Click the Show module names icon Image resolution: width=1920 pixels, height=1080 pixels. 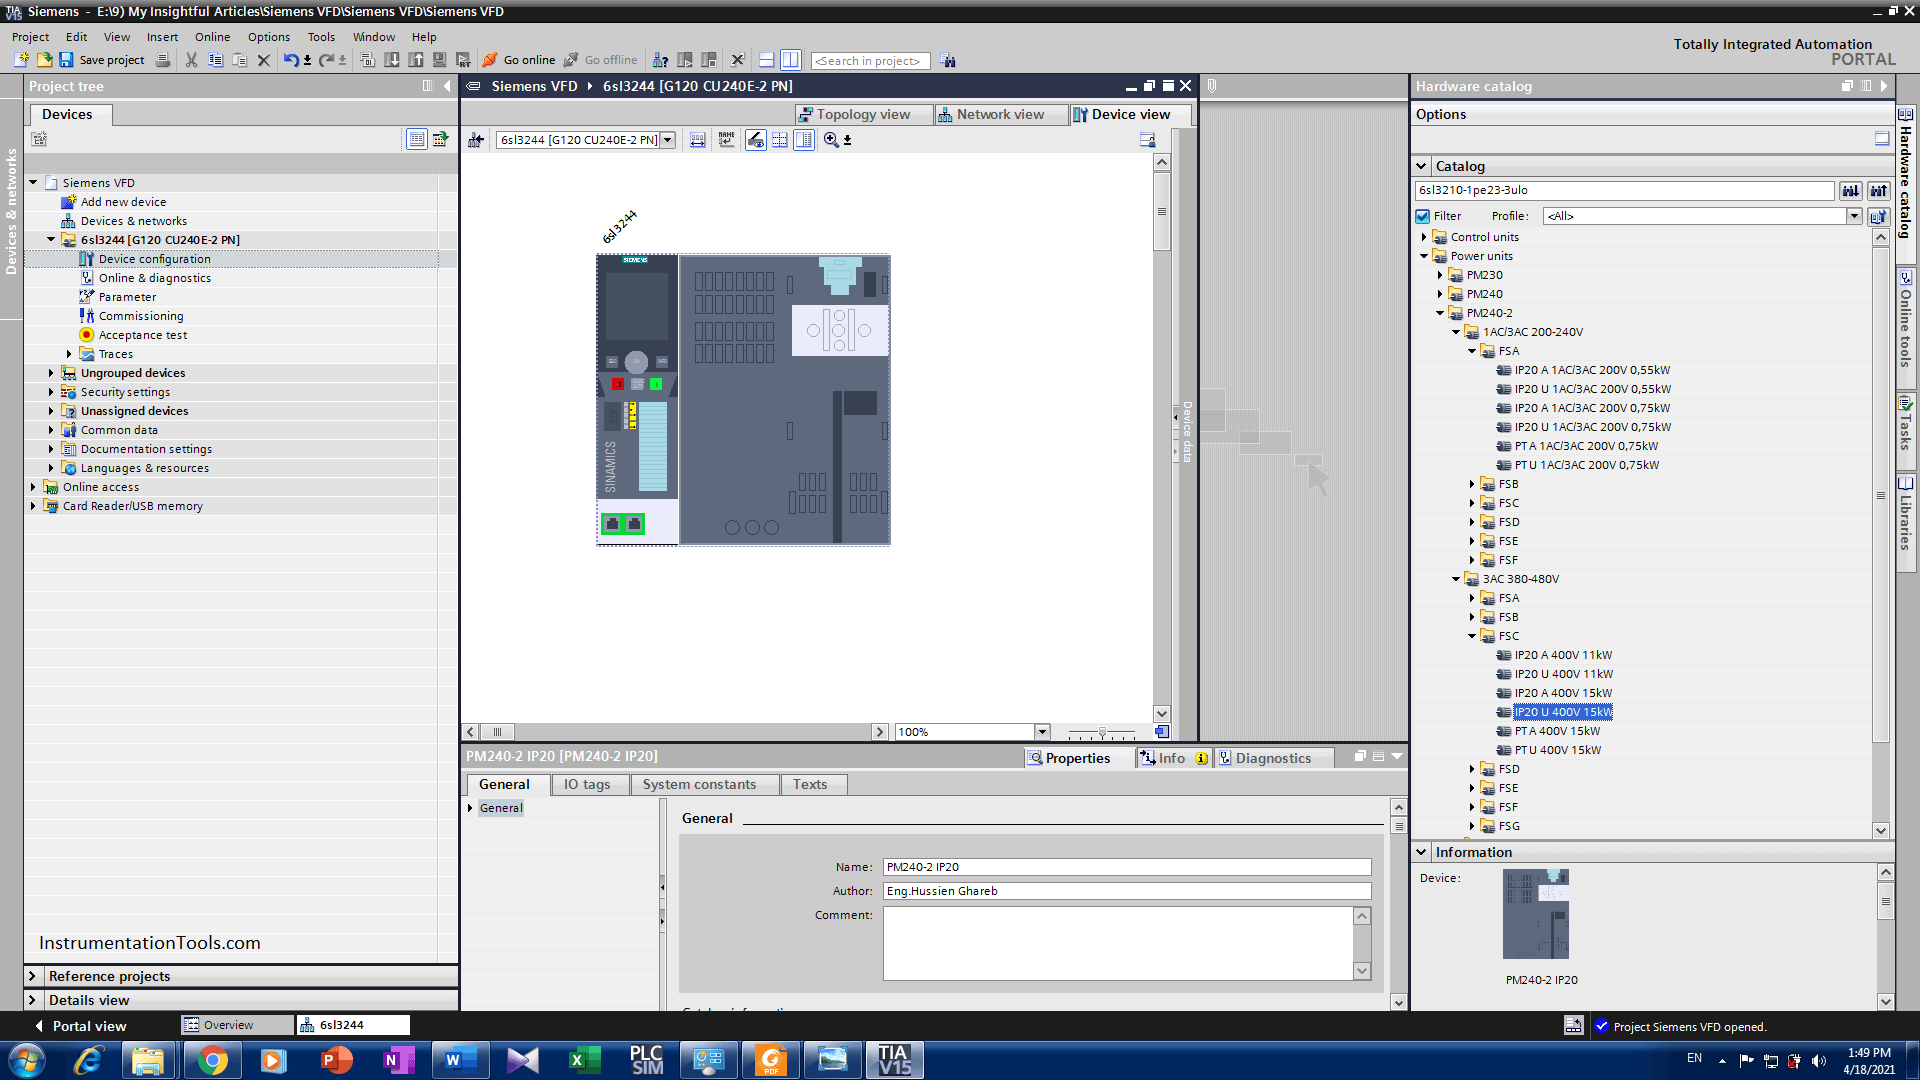coord(726,140)
